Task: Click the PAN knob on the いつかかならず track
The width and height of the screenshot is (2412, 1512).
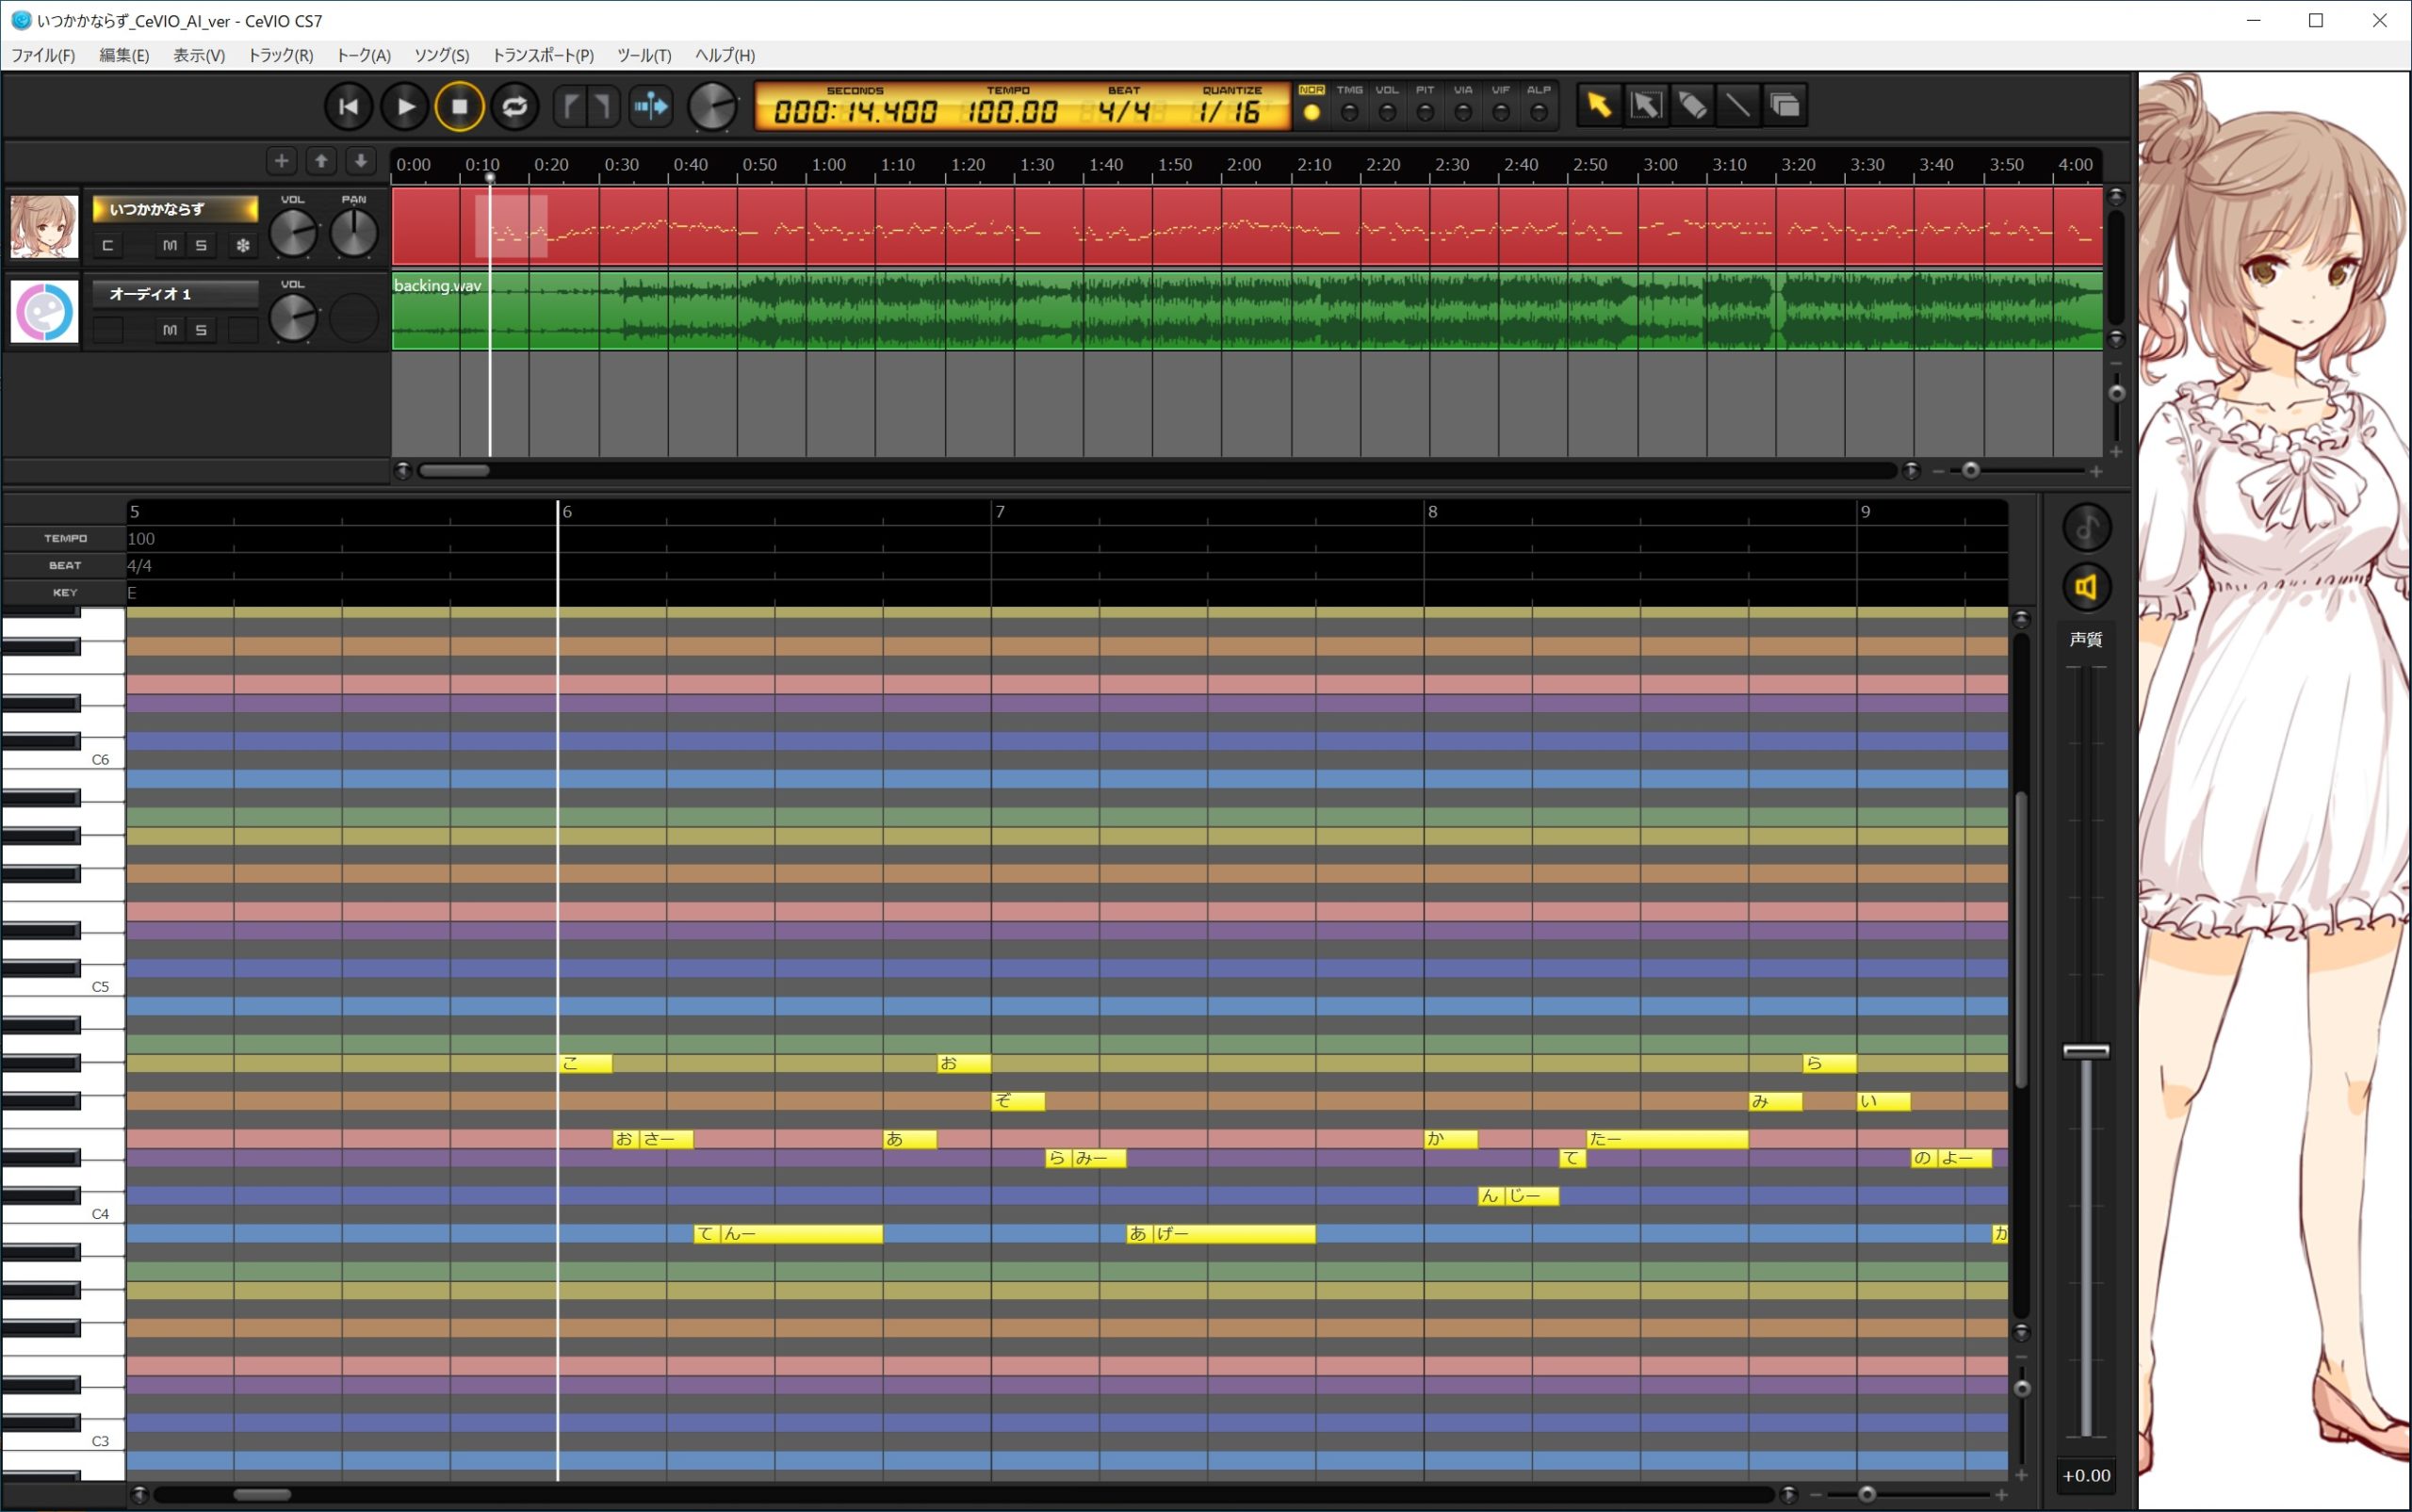Action: coord(354,233)
